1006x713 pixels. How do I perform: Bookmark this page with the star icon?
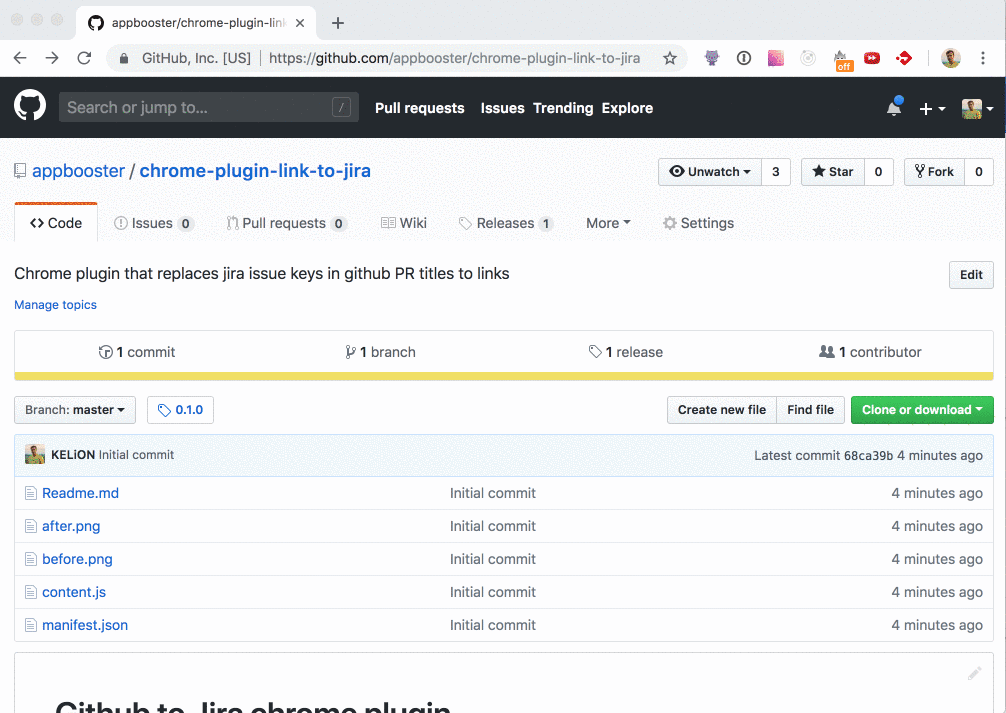tap(670, 58)
